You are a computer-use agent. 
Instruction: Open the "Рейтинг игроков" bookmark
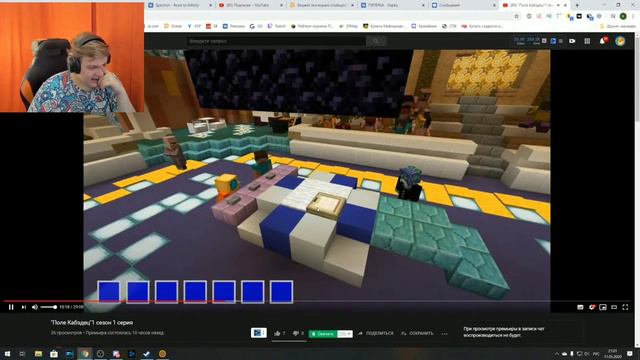click(312, 26)
